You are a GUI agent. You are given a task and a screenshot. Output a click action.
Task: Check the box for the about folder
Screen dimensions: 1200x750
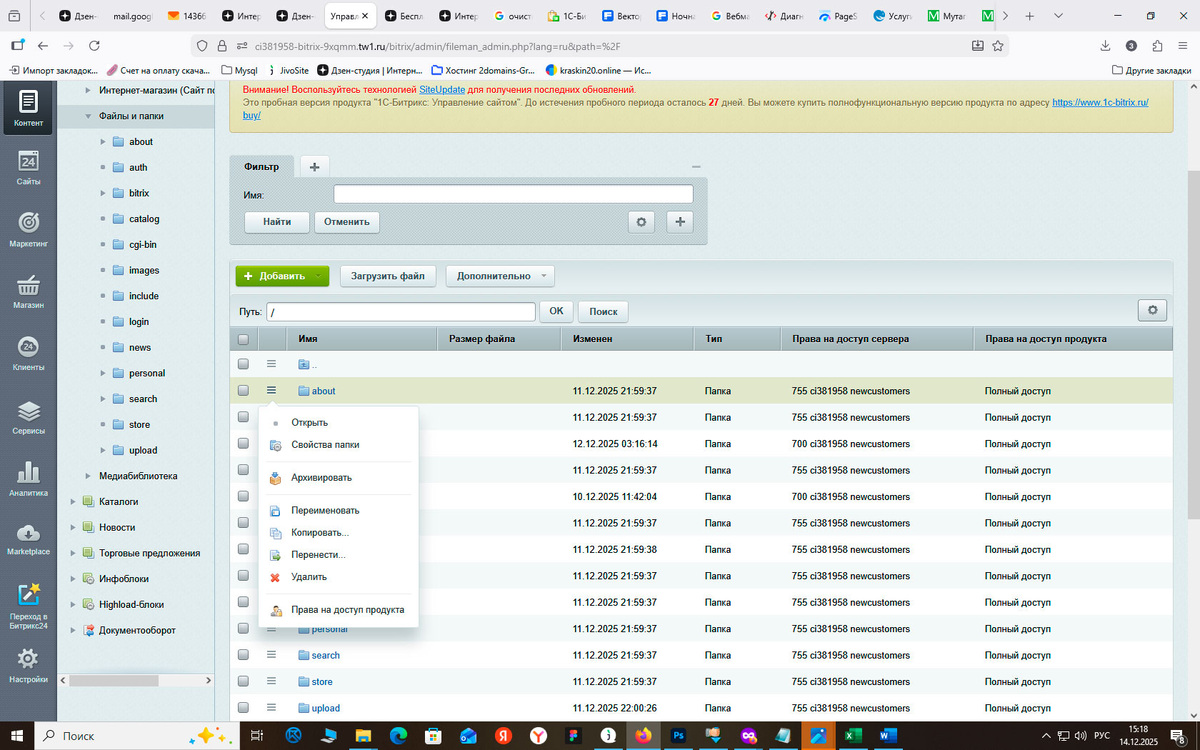coord(243,390)
